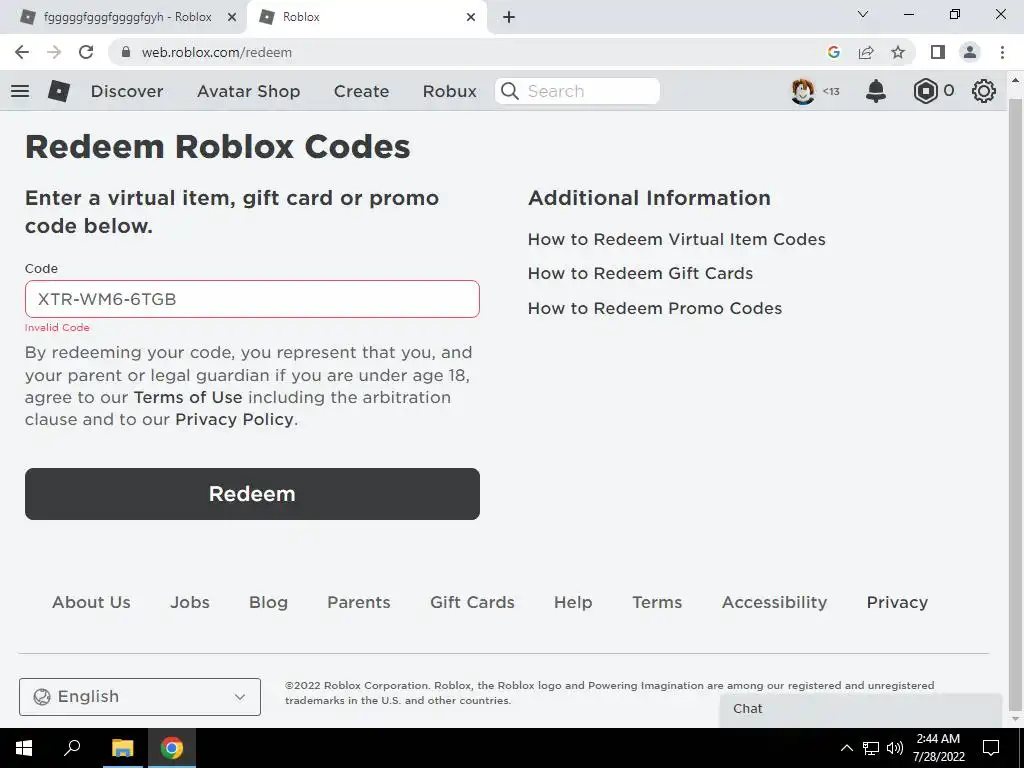
Task: Open the Robux balance icon
Action: (925, 91)
